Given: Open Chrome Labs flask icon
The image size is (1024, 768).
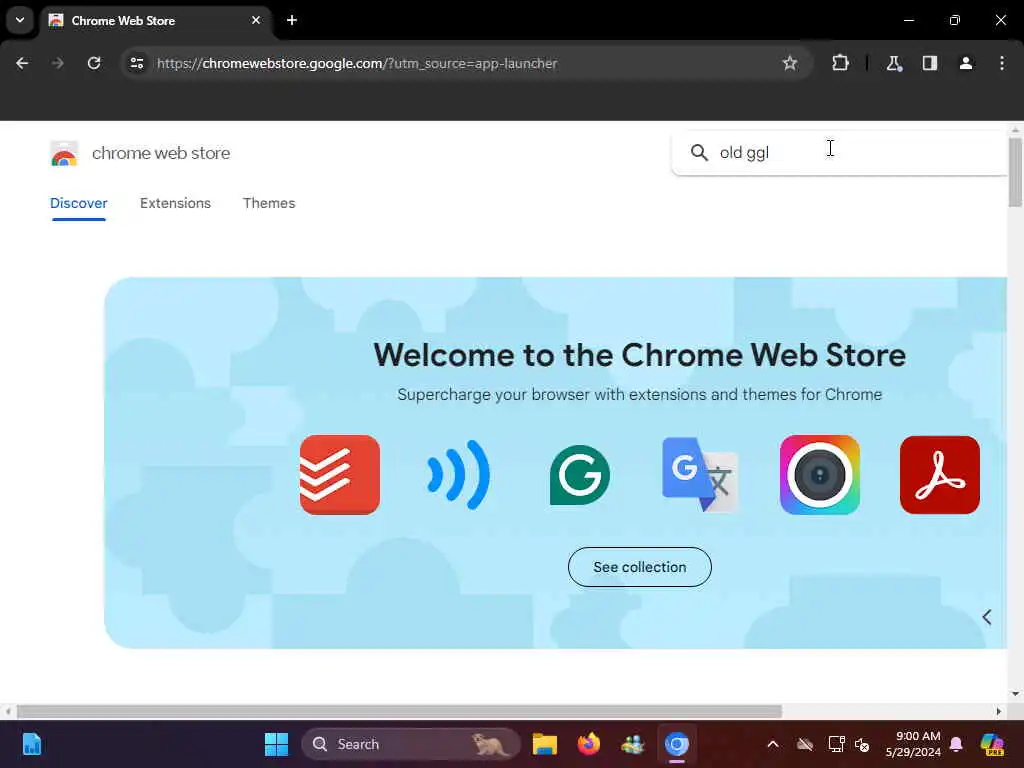Looking at the screenshot, I should pos(893,63).
